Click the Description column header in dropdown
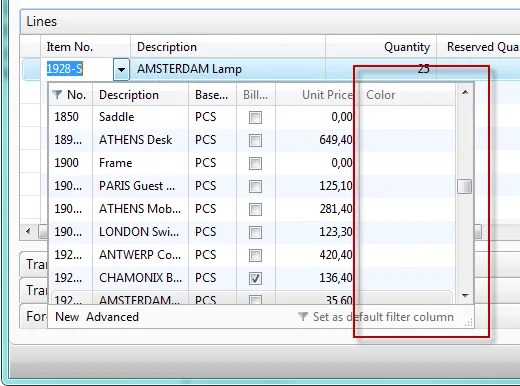 click(x=129, y=95)
